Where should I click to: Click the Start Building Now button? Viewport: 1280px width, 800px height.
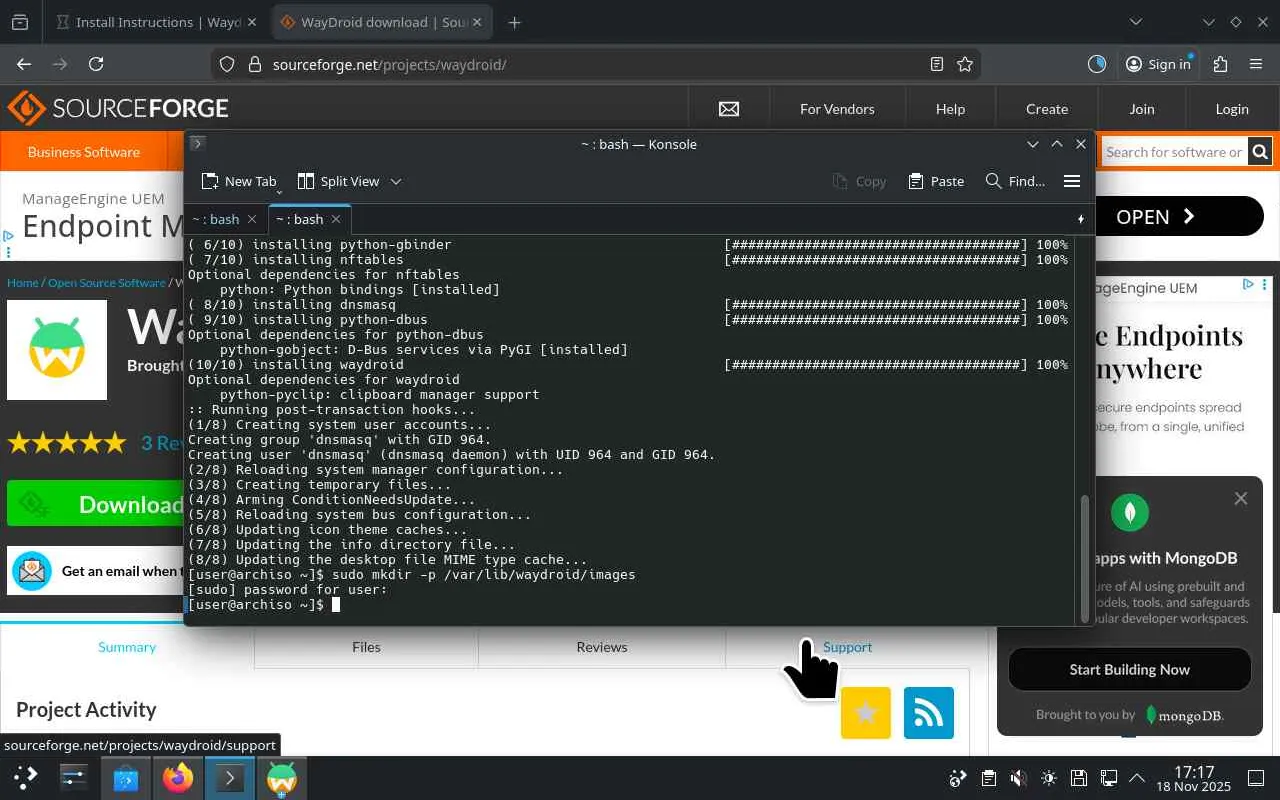pyautogui.click(x=1129, y=669)
